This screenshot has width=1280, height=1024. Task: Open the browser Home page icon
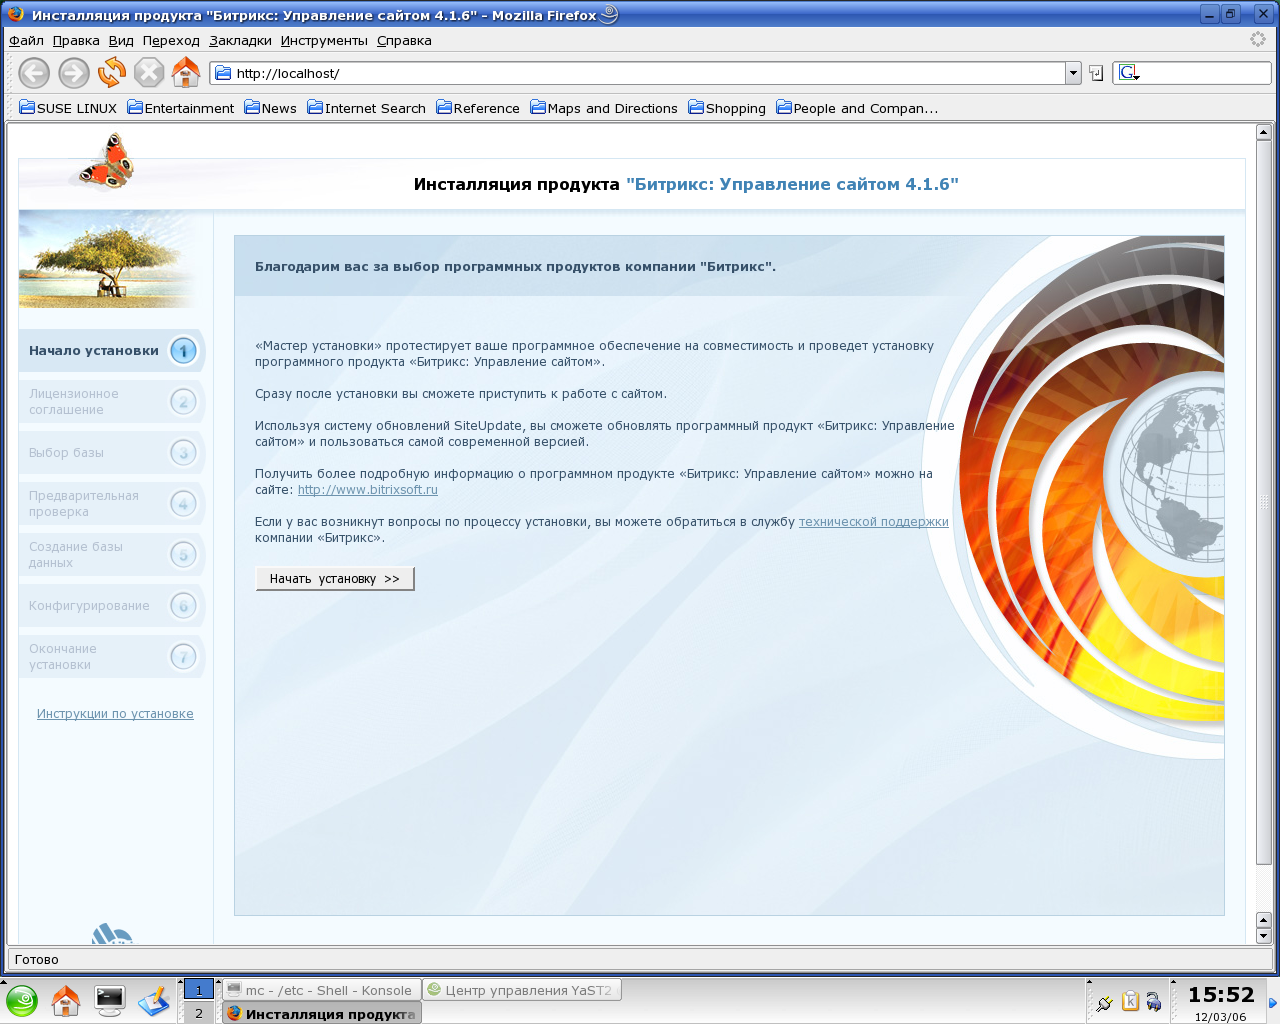[x=186, y=72]
